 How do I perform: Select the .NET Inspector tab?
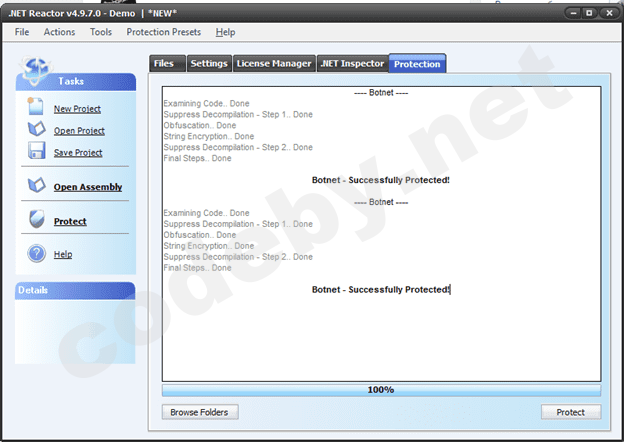click(x=351, y=63)
